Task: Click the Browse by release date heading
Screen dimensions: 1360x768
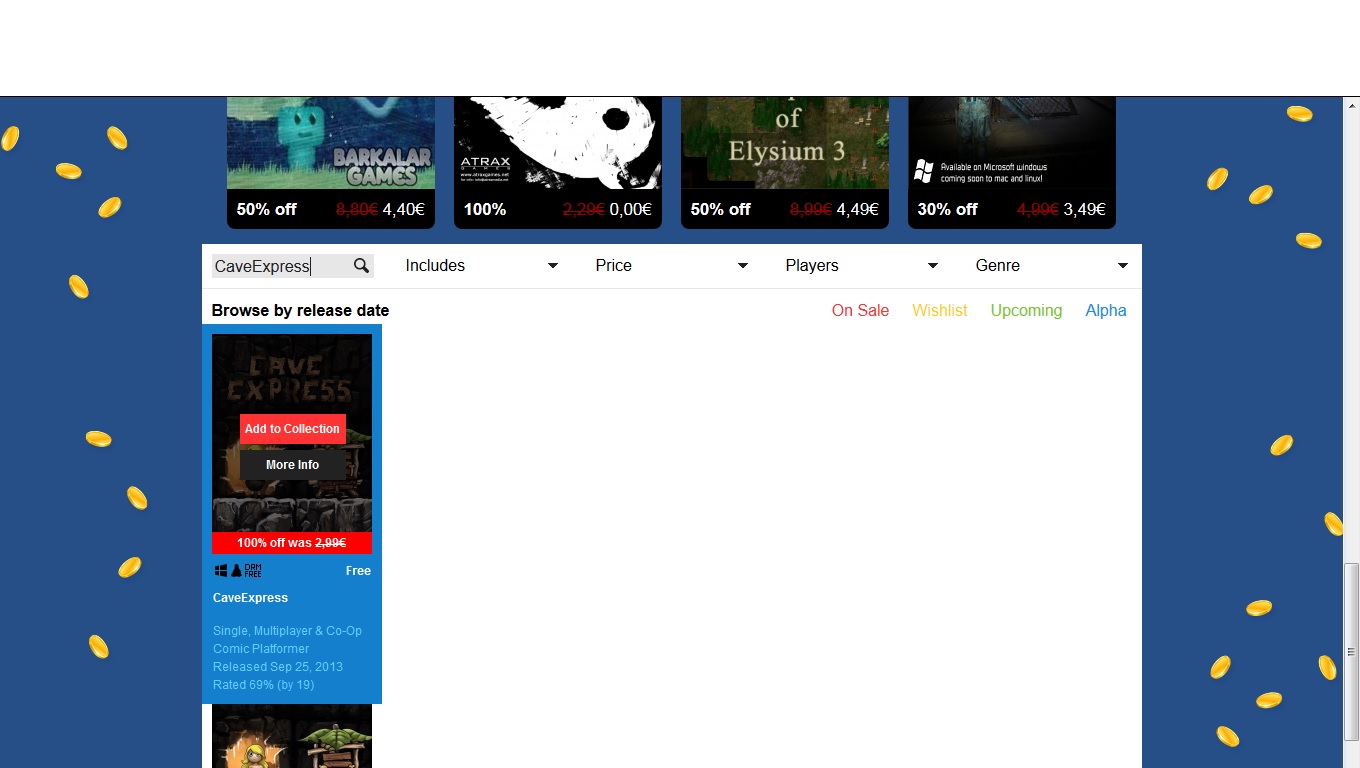Action: tap(300, 310)
